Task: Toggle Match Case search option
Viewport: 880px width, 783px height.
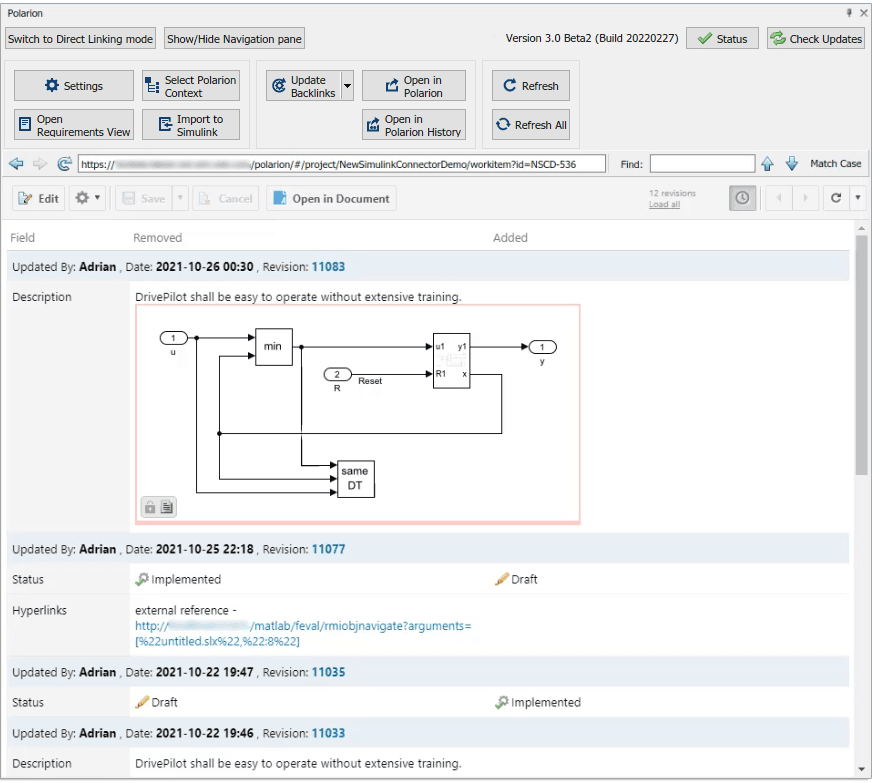Action: coord(835,164)
